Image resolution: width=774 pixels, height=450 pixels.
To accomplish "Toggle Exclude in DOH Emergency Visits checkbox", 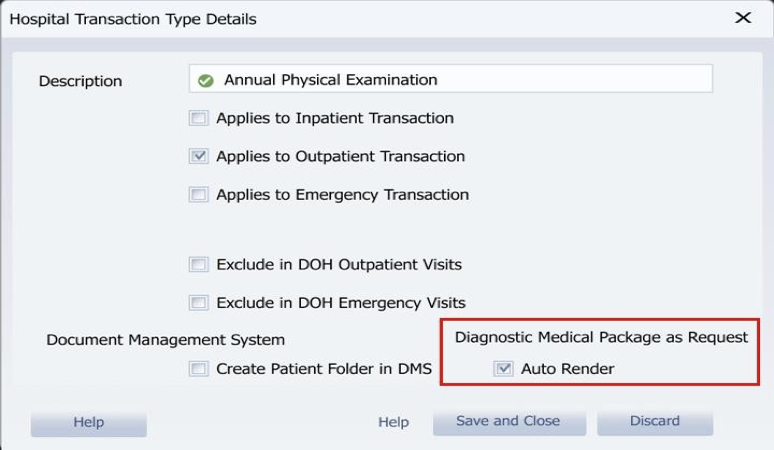I will [198, 302].
